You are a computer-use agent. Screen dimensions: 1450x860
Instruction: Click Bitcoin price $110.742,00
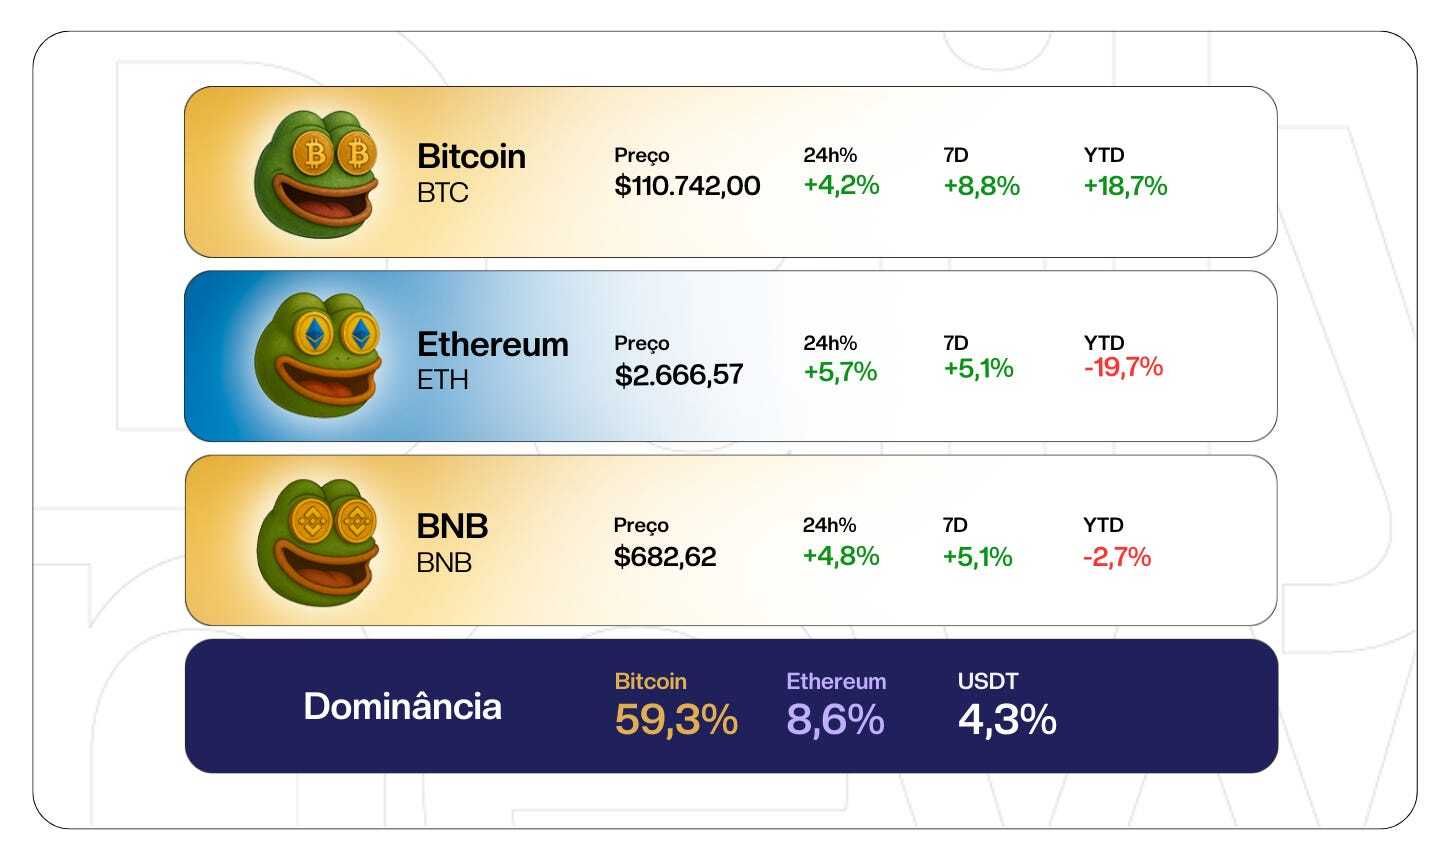coord(687,186)
